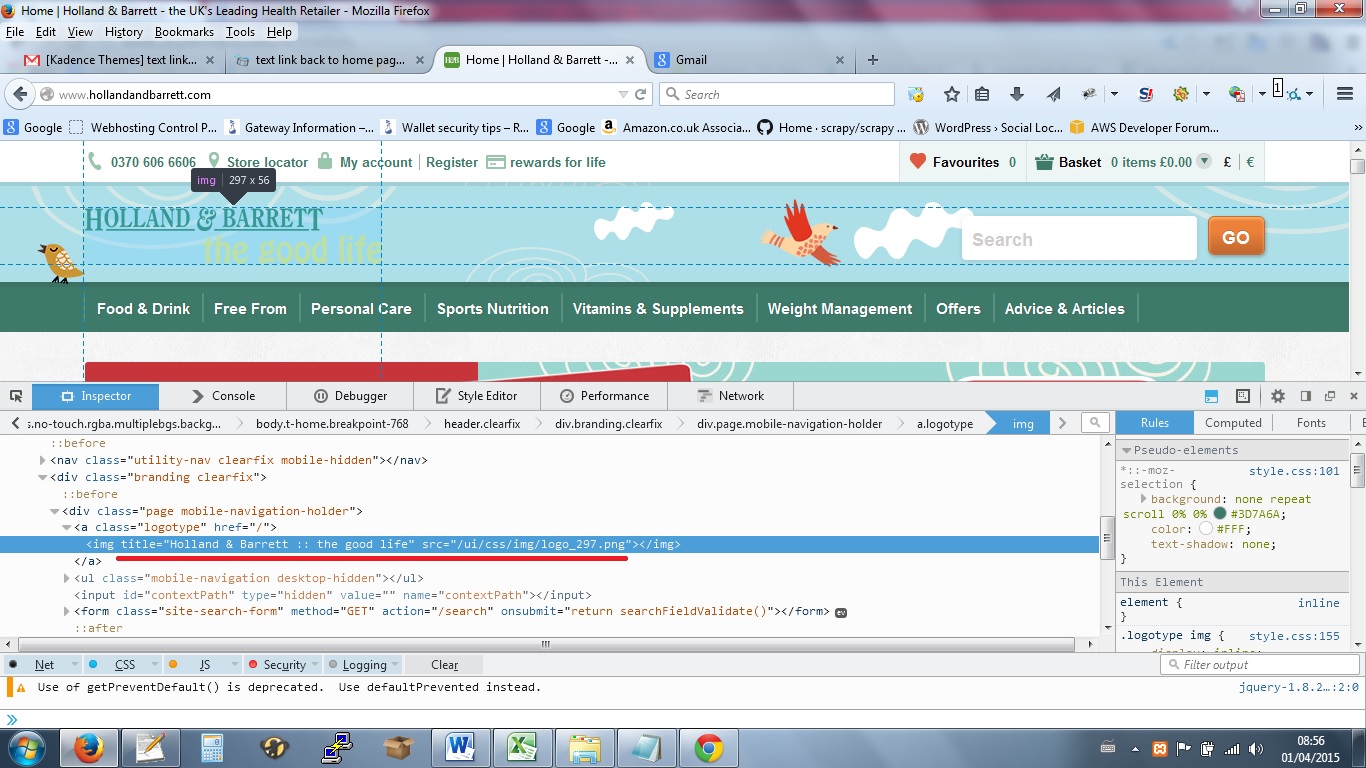This screenshot has width=1366, height=768.
Task: Open the downloads arrow icon on Firefox toolbar
Action: tap(1017, 93)
